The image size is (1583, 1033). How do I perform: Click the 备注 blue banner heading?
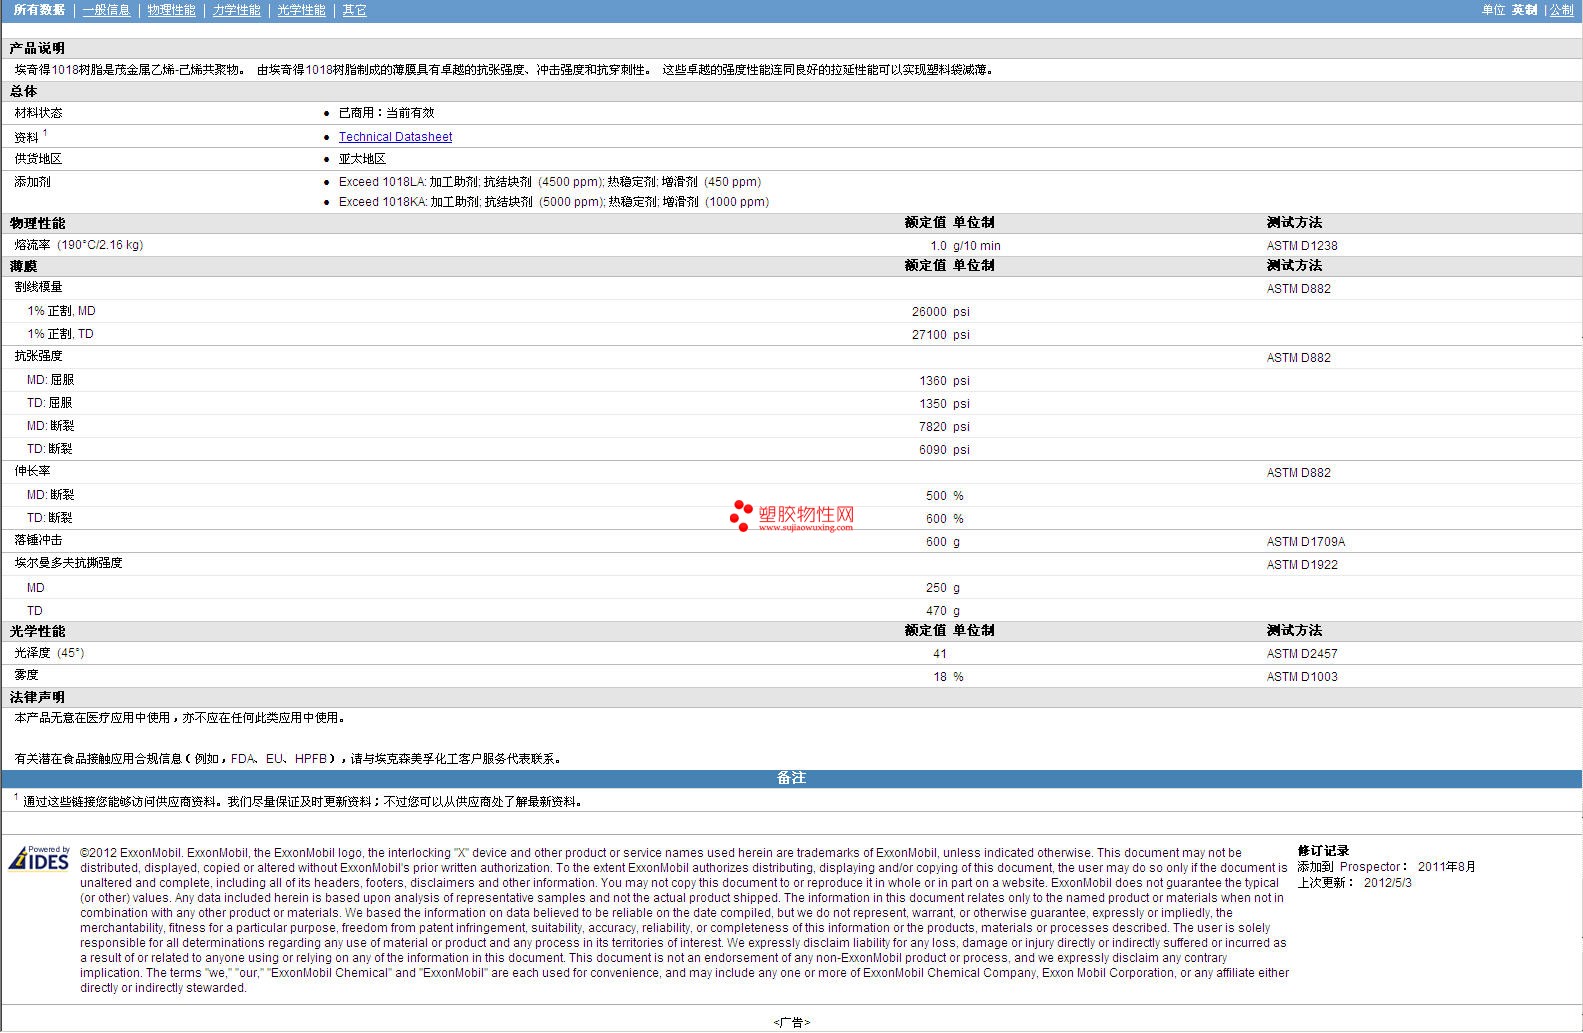pyautogui.click(x=791, y=778)
